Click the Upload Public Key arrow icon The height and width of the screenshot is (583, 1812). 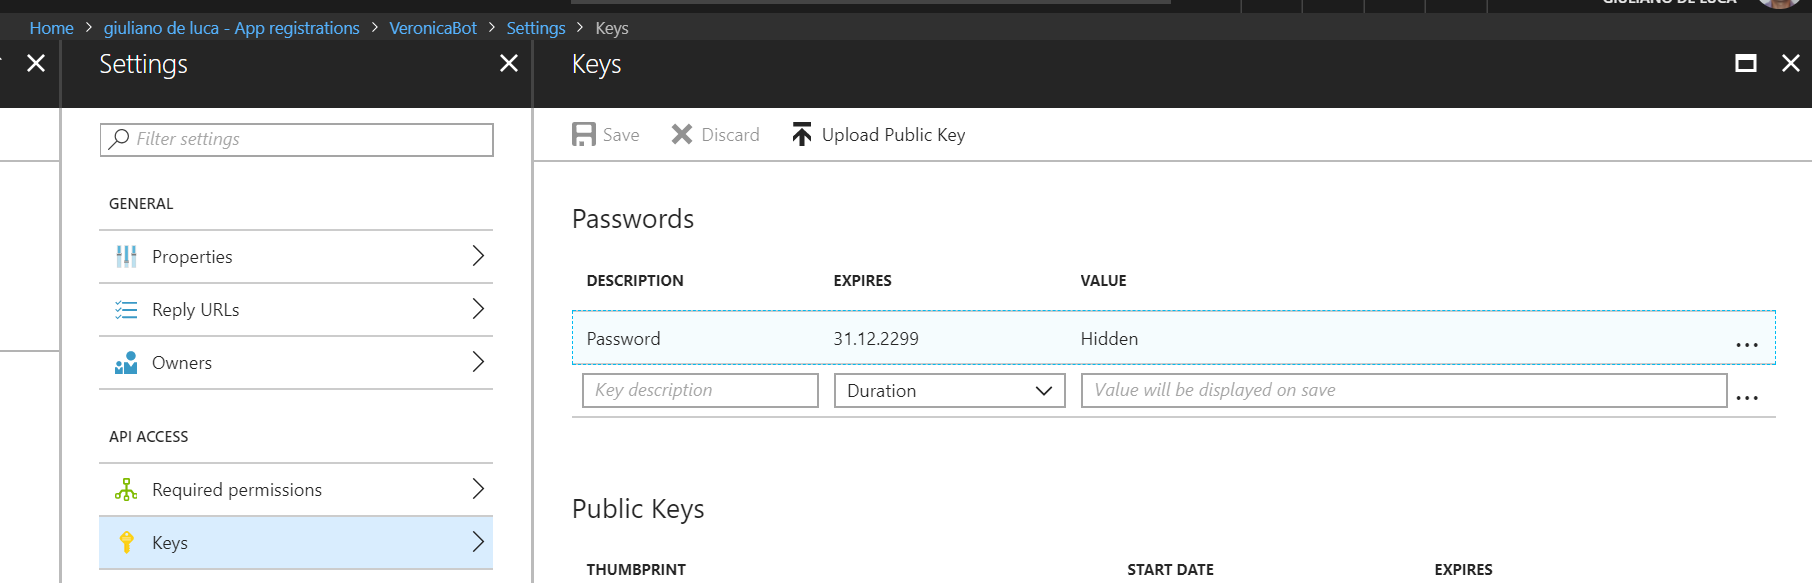click(802, 134)
